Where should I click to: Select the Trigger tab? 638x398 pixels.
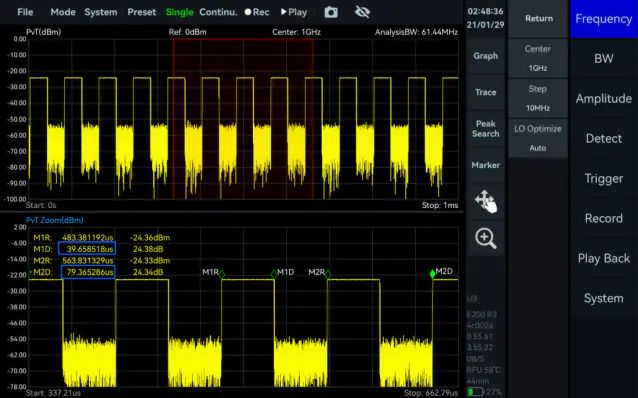(604, 179)
